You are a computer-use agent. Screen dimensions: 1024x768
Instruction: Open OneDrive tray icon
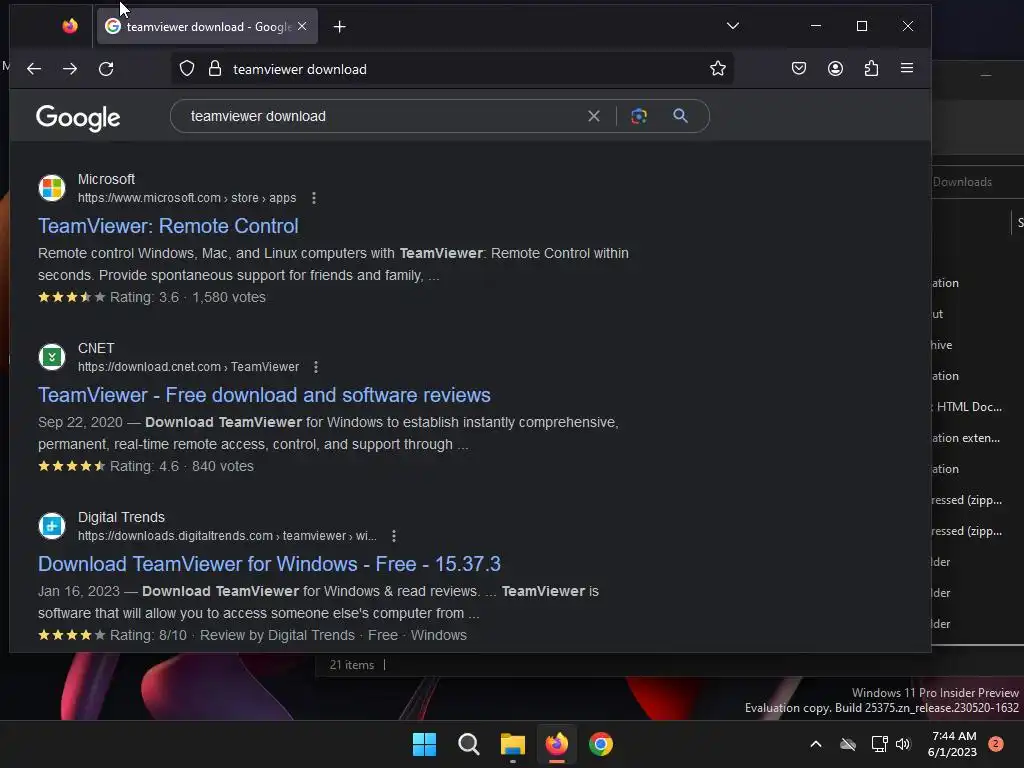(848, 744)
